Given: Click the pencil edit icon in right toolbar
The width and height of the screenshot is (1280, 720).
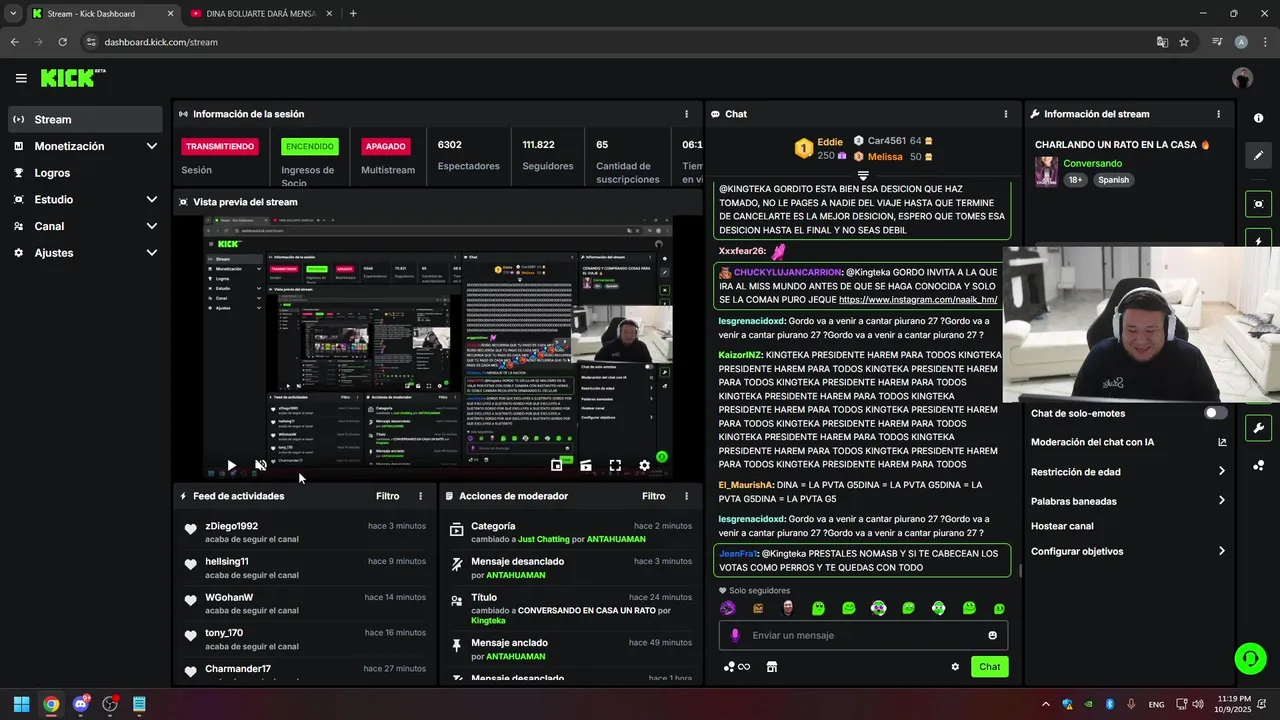Looking at the screenshot, I should coord(1258,155).
